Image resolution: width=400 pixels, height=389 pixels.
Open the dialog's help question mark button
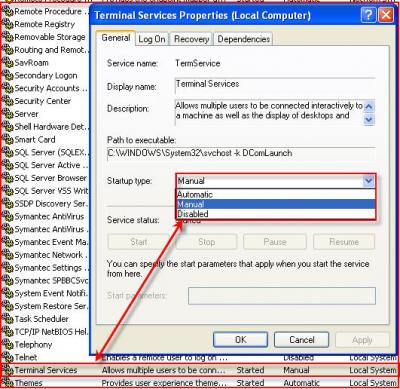368,15
